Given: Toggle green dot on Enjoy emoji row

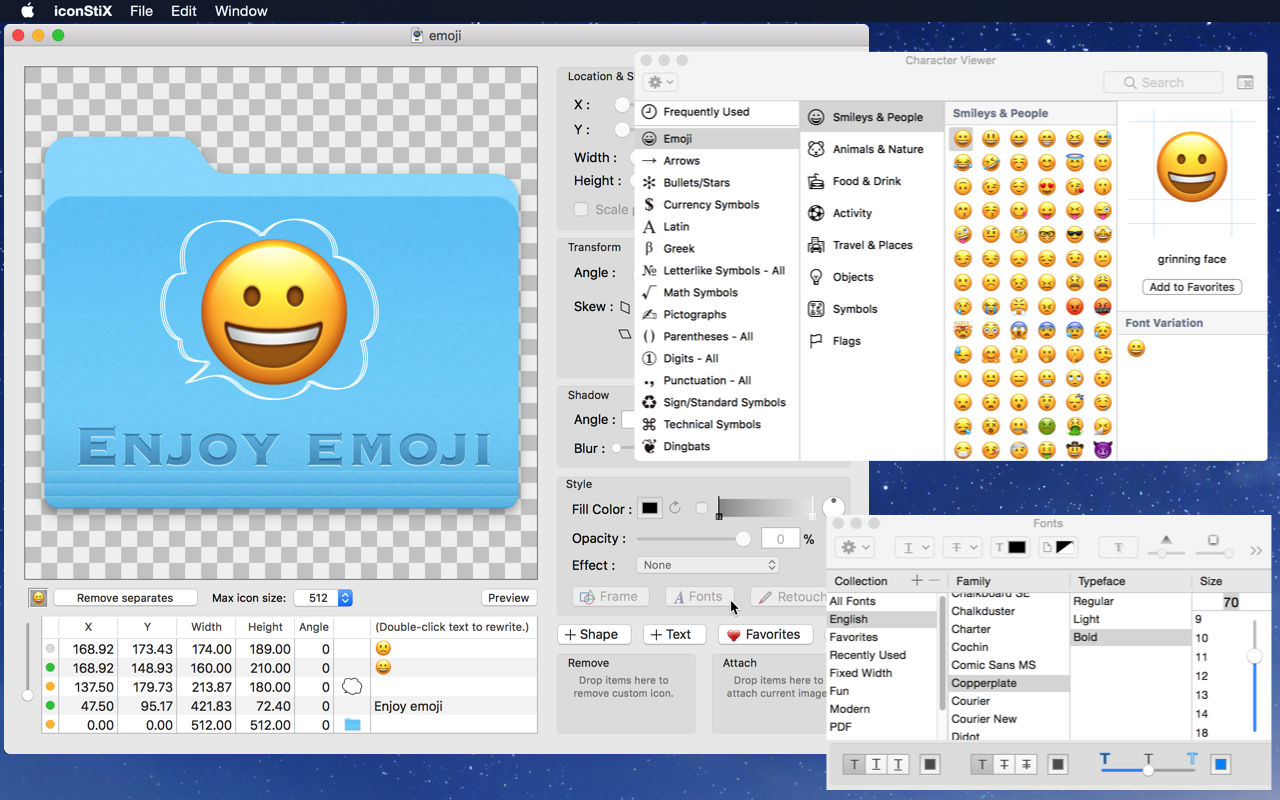Looking at the screenshot, I should 50,706.
